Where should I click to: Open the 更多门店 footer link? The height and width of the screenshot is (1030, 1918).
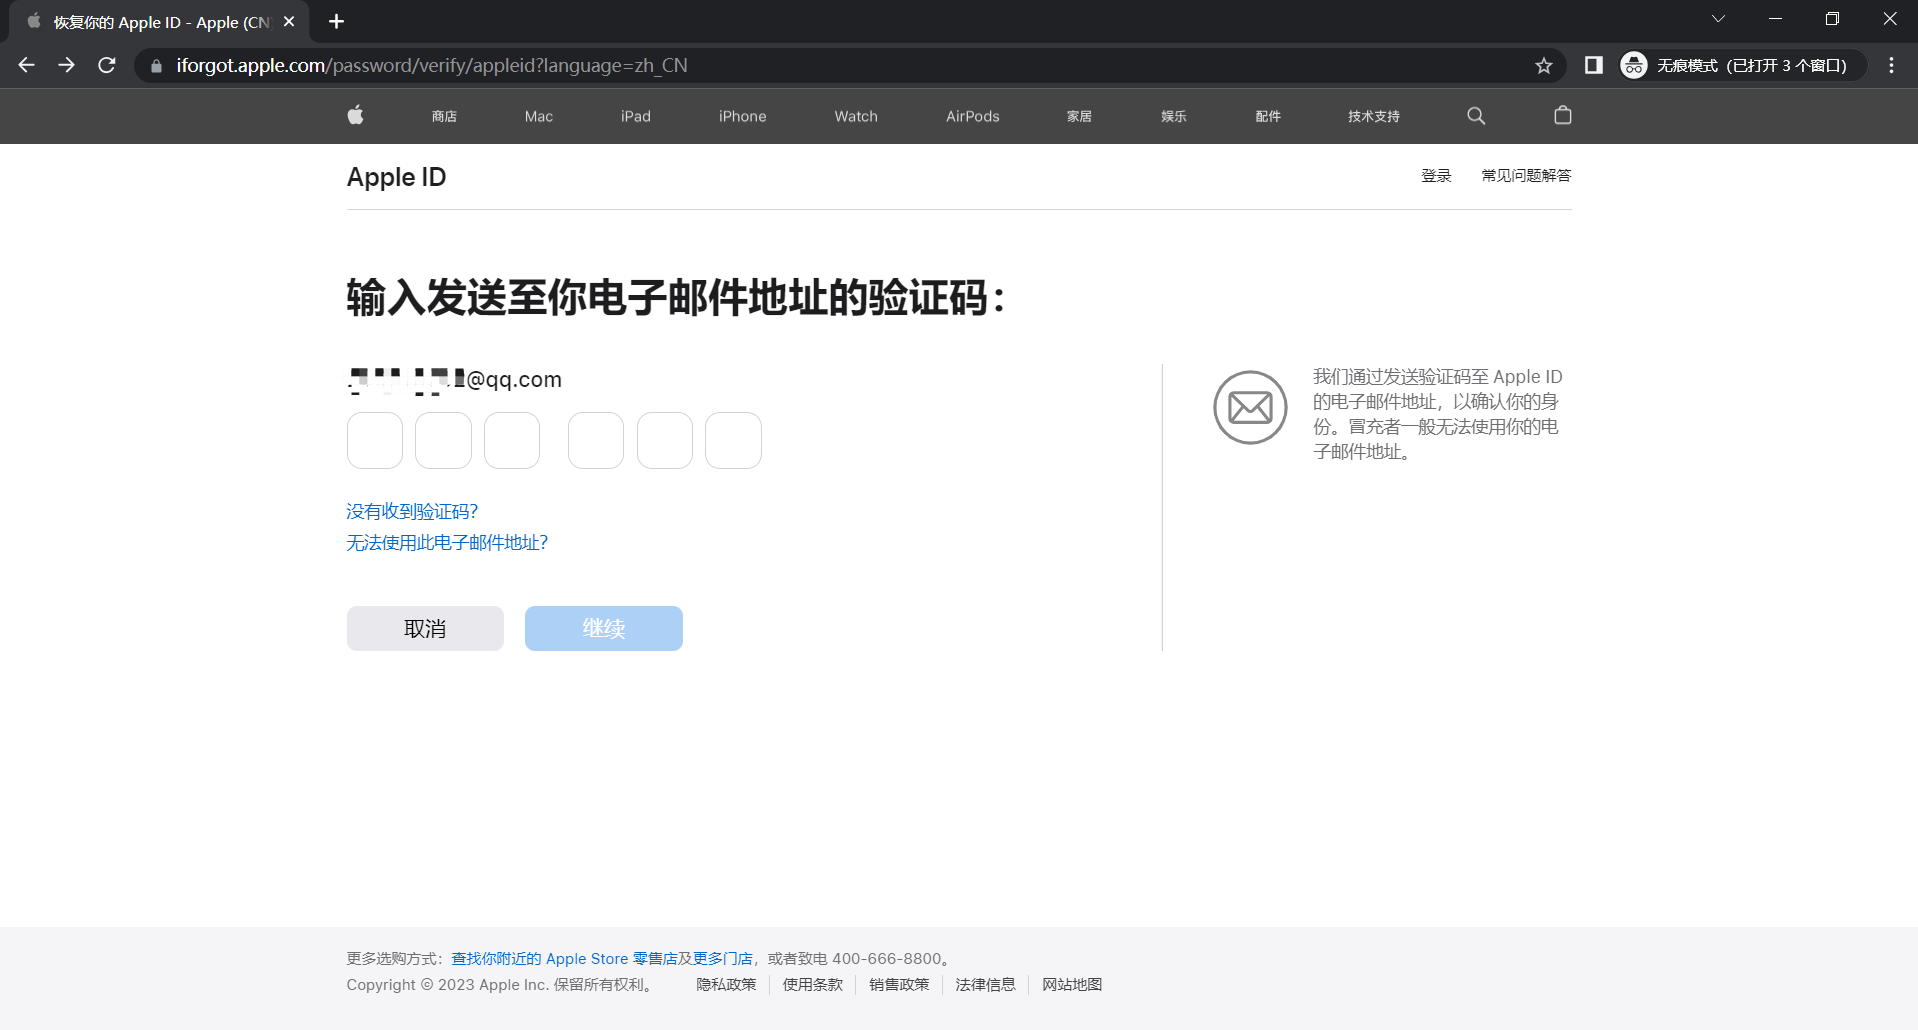[723, 958]
